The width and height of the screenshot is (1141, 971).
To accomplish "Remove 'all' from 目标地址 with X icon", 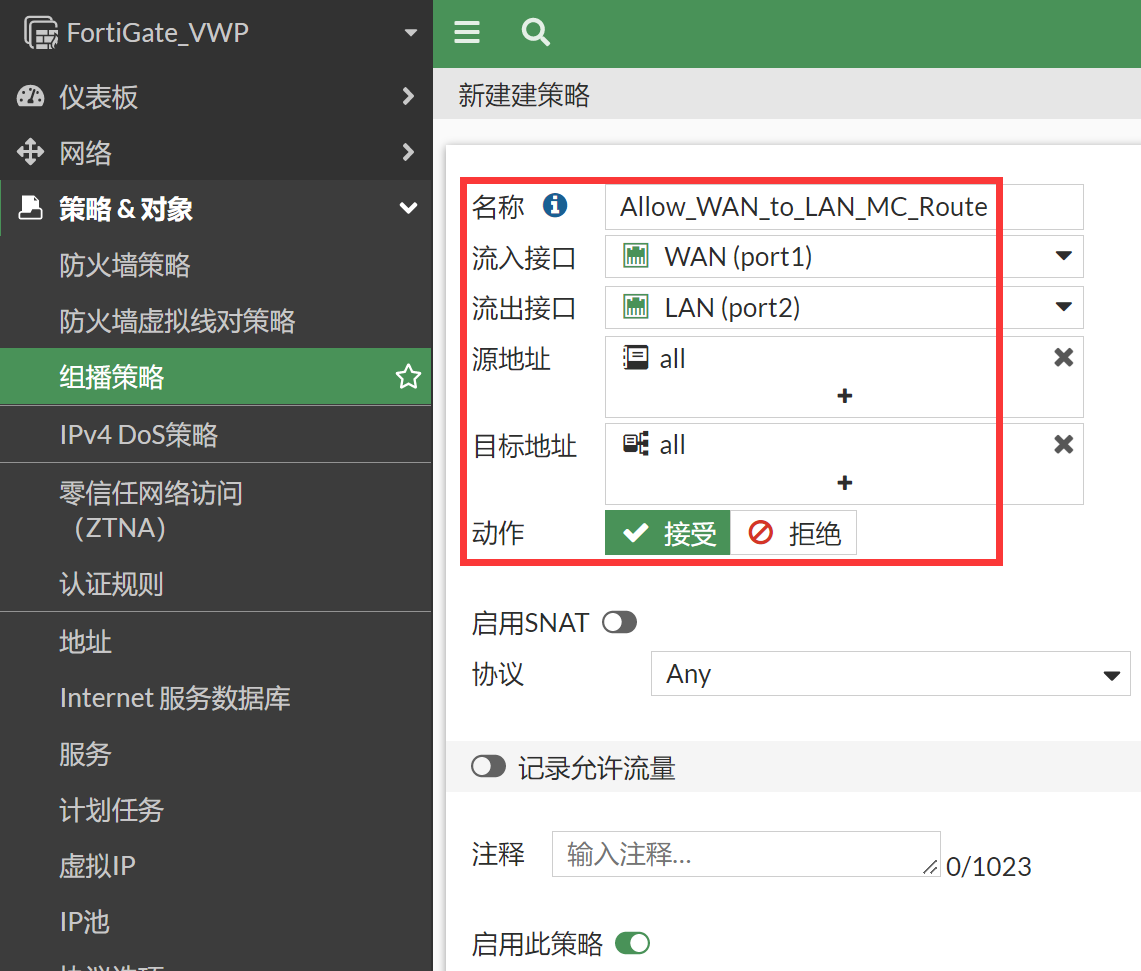I will (1064, 445).
